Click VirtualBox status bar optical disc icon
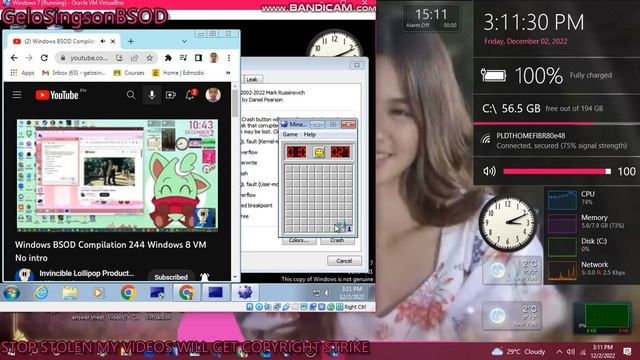The height and width of the screenshot is (360, 640). tap(259, 307)
